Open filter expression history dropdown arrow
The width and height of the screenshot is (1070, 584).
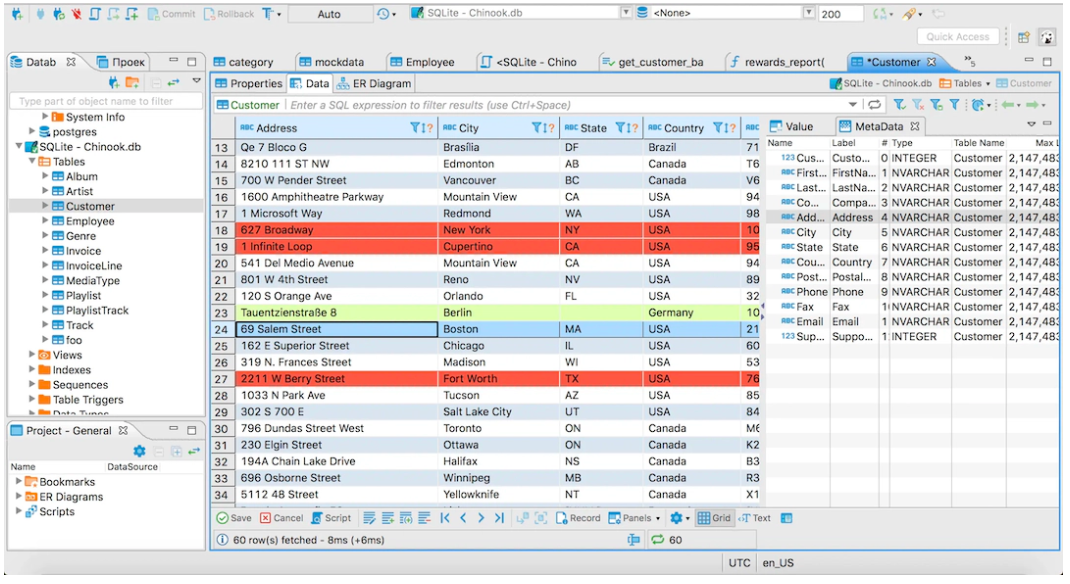[x=853, y=105]
